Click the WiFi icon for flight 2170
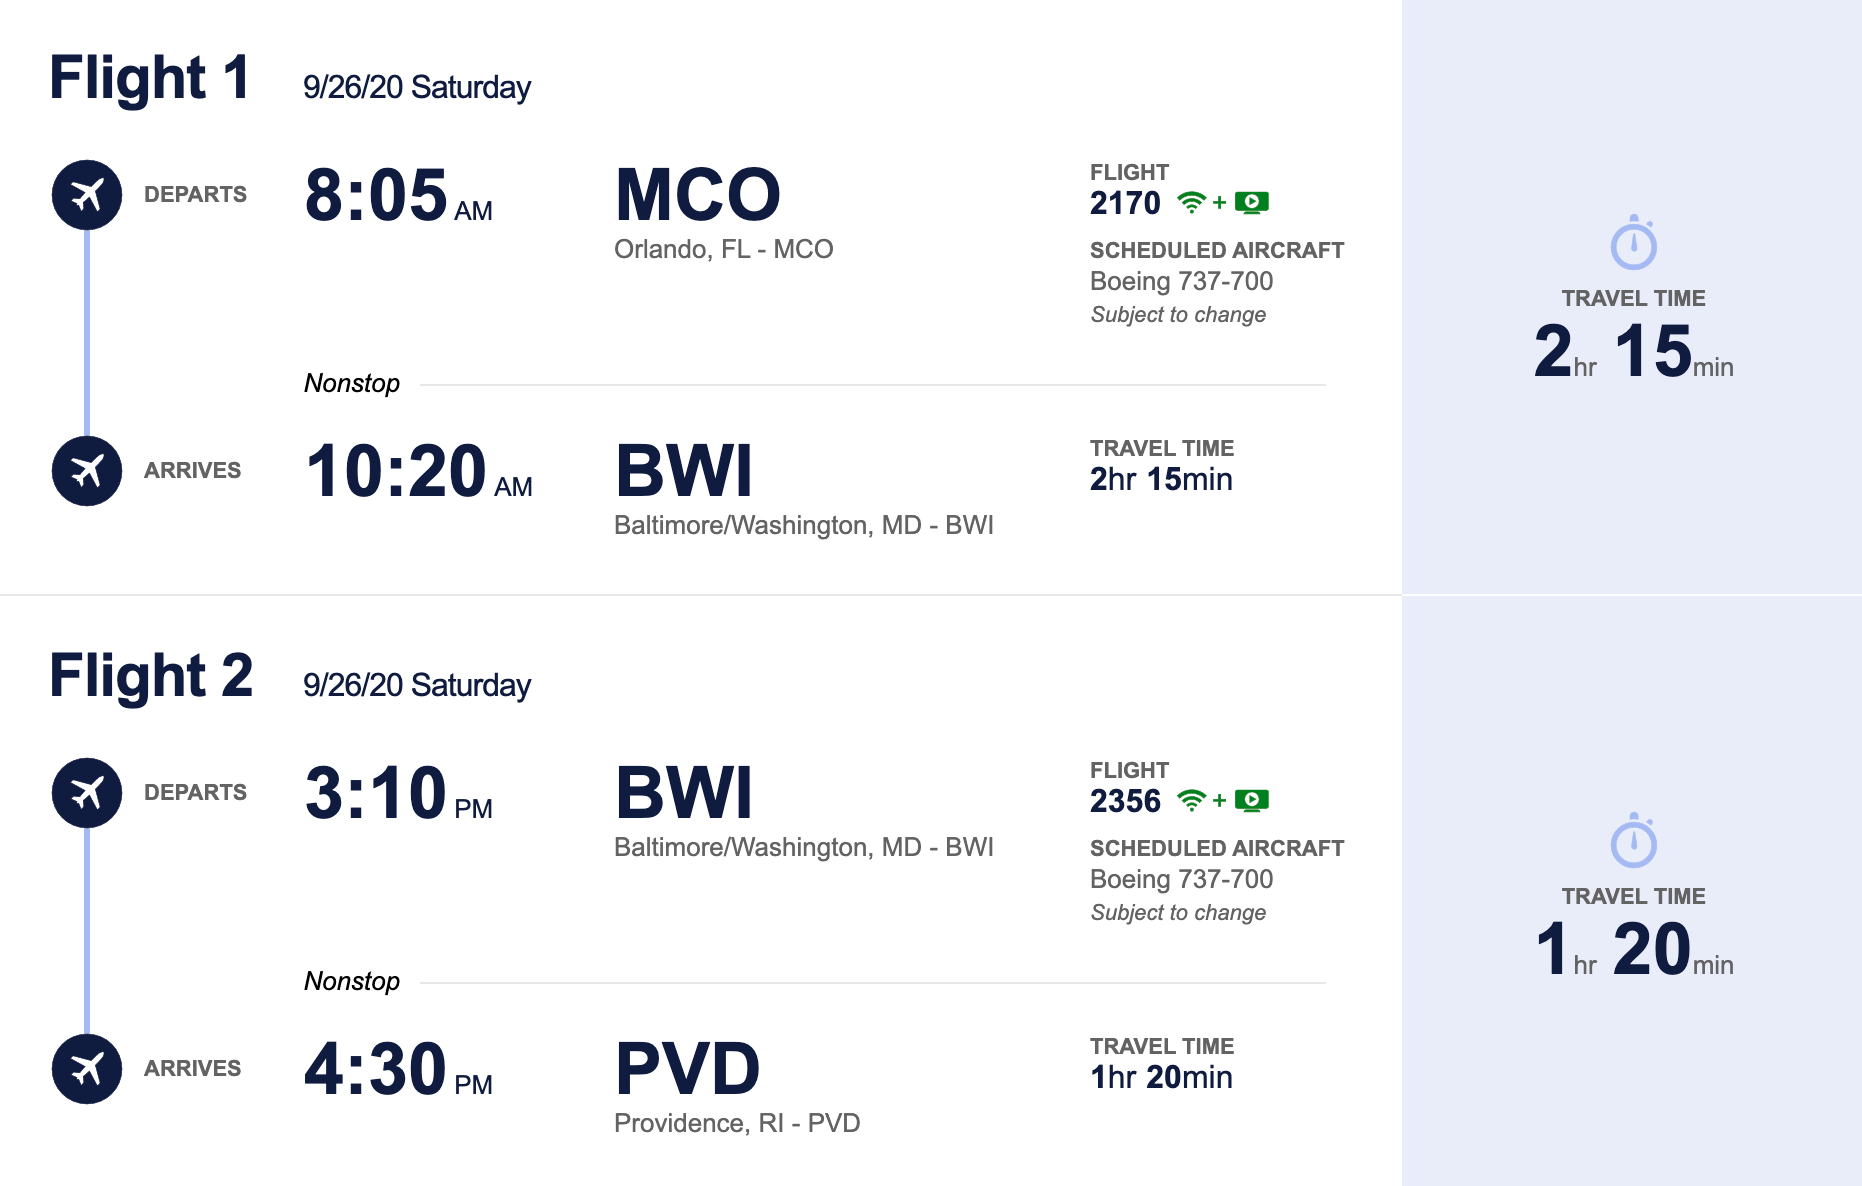This screenshot has width=1862, height=1186. click(x=1191, y=203)
